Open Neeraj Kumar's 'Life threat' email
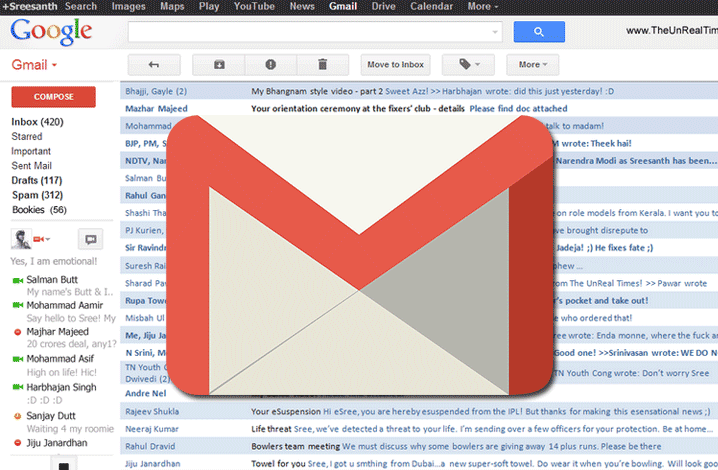Screen dimensions: 718x470 419,429
